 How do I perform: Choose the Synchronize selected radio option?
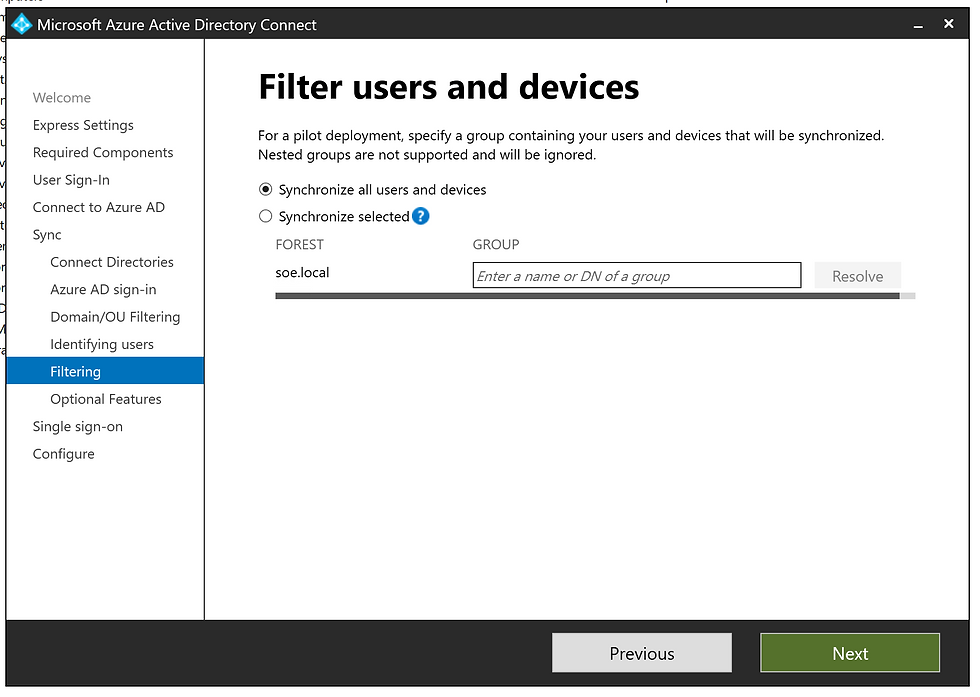click(266, 216)
